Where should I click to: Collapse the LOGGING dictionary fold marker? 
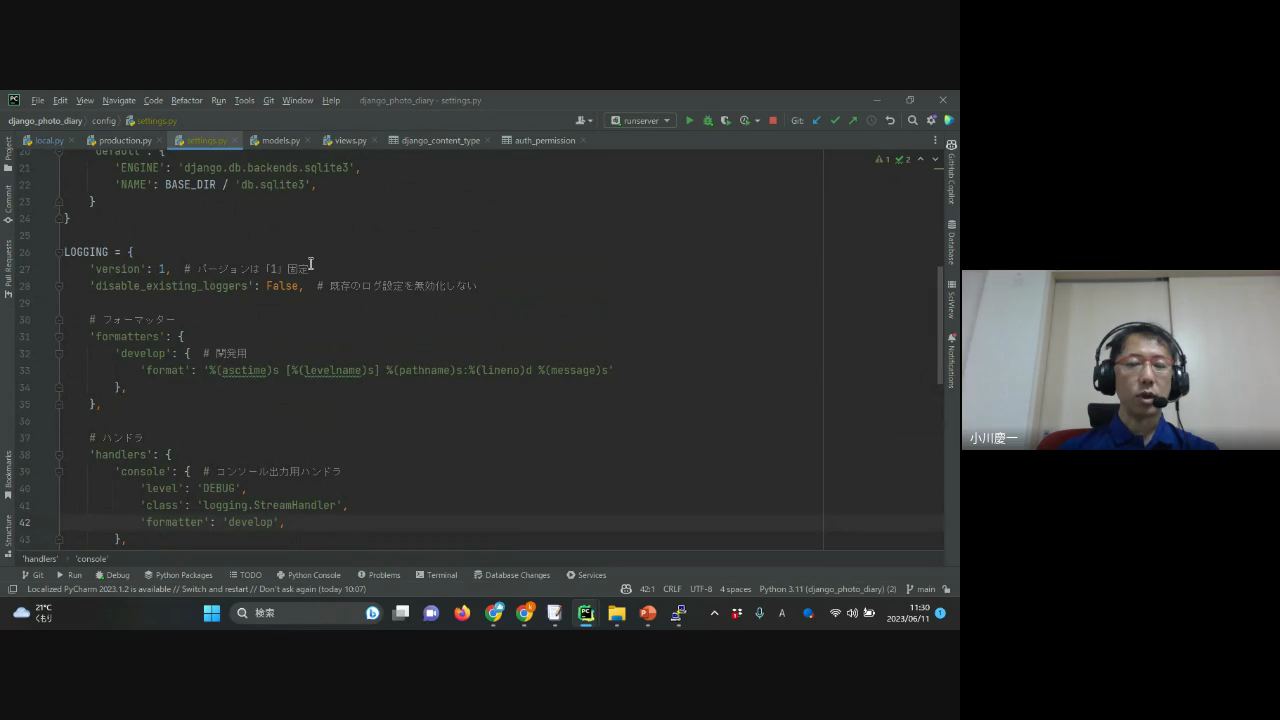coord(58,252)
